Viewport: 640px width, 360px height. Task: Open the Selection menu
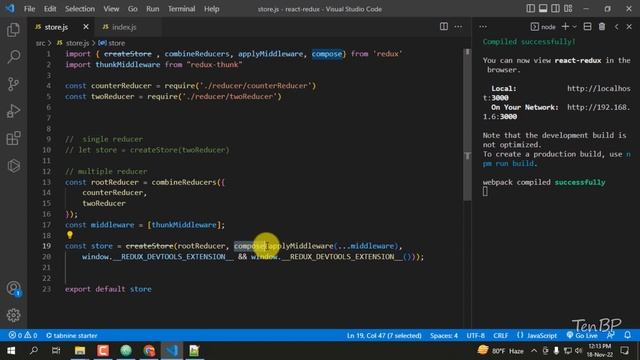coord(80,9)
